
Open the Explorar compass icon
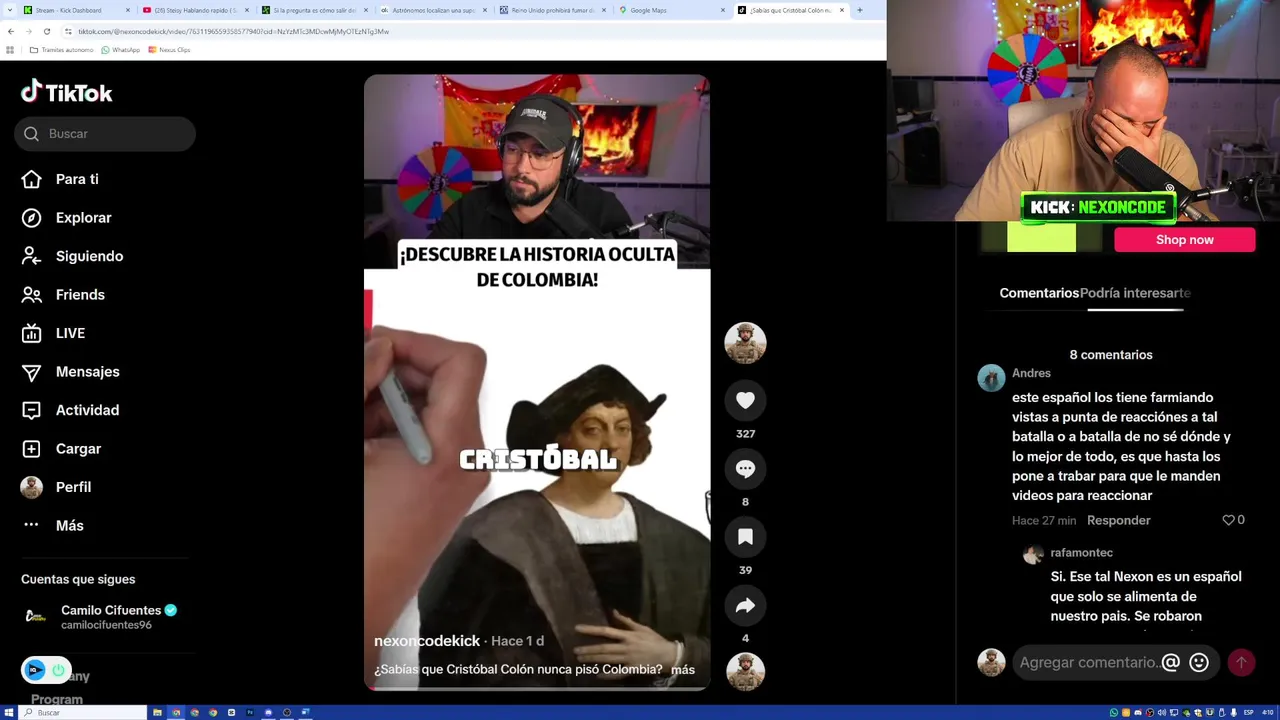click(x=31, y=218)
